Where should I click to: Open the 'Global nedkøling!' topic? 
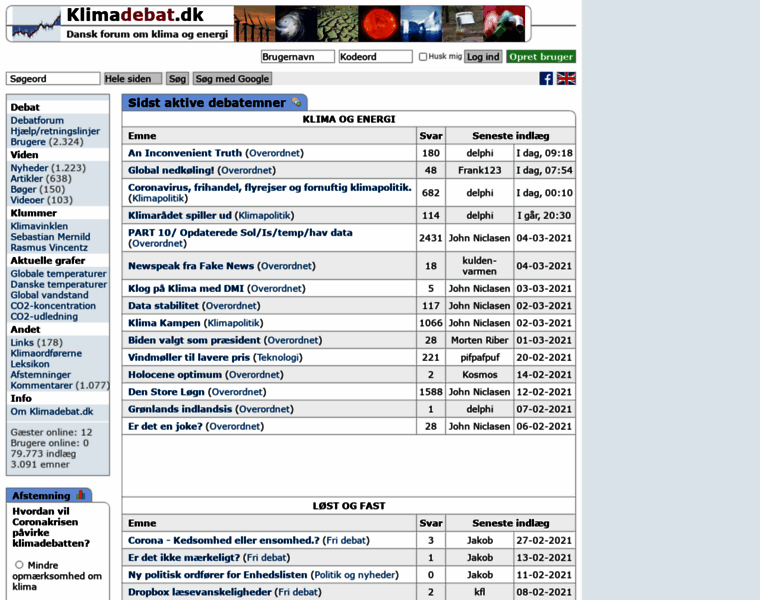click(171, 170)
